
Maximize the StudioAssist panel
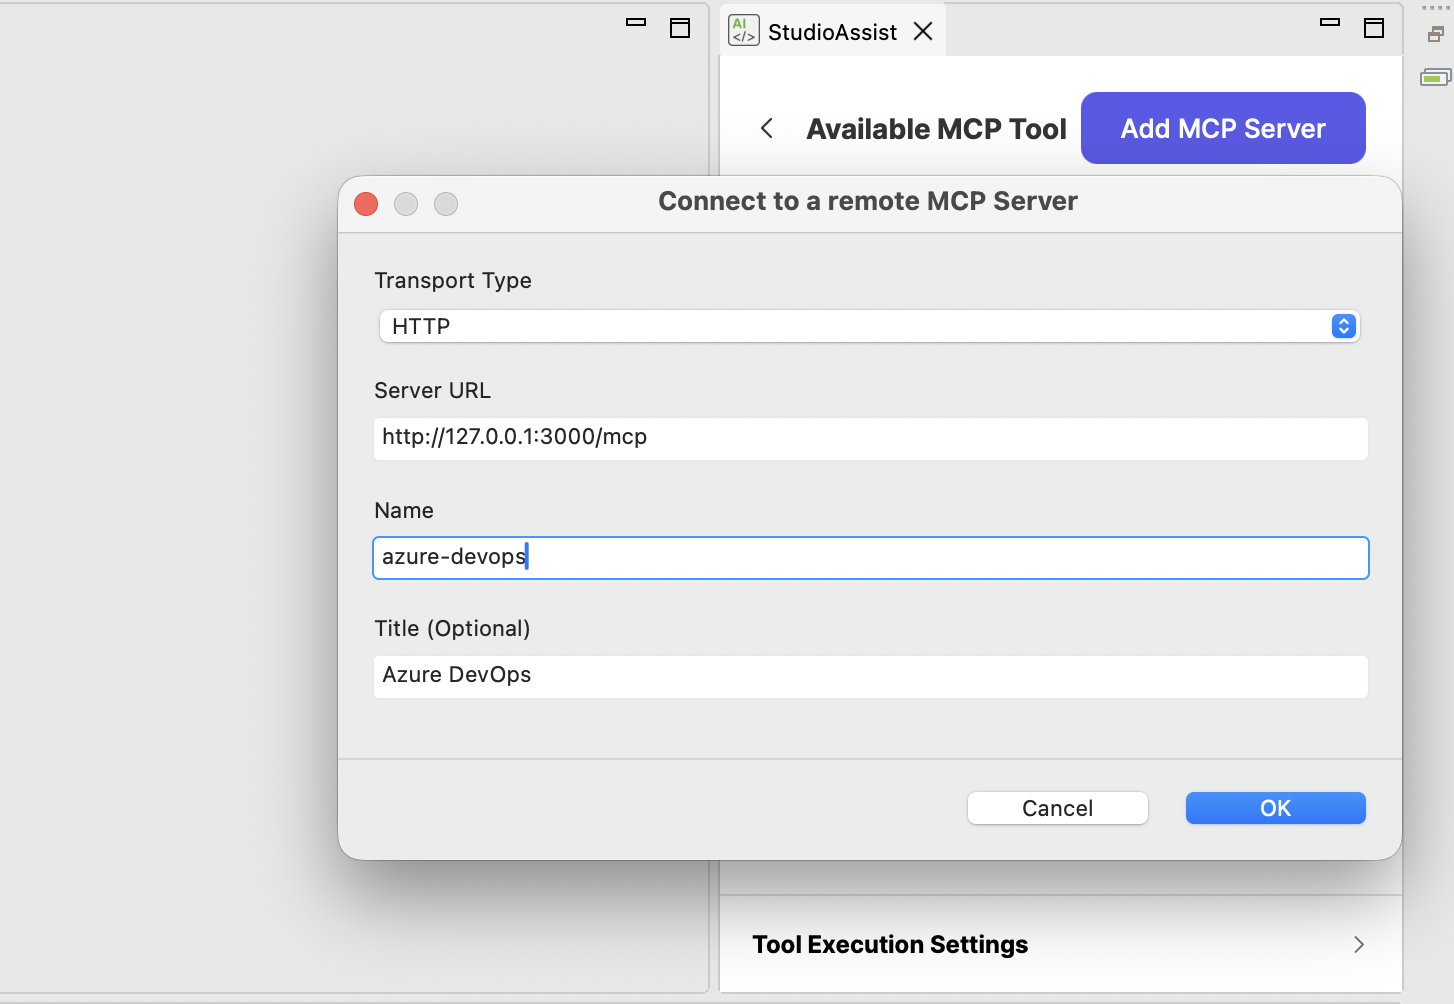tap(1374, 29)
